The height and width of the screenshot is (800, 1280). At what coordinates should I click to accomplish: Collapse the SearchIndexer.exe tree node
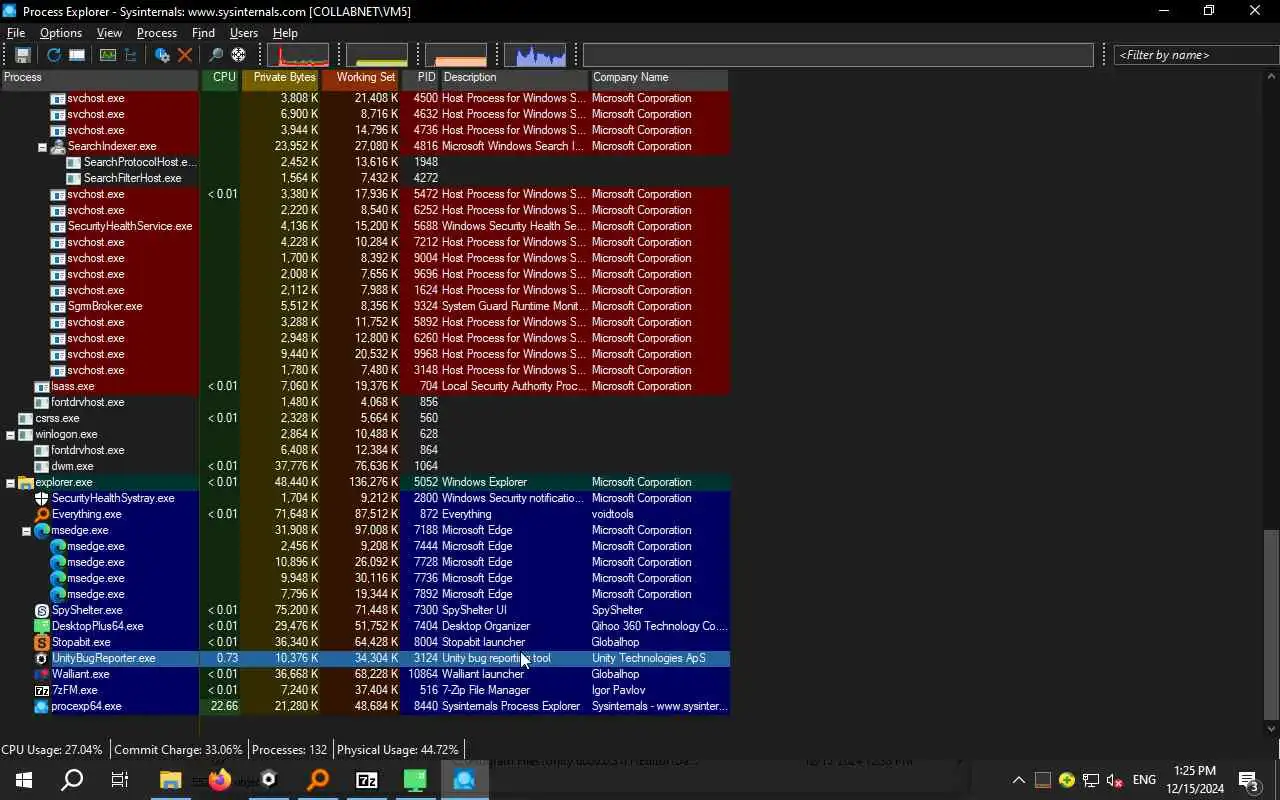[42, 147]
